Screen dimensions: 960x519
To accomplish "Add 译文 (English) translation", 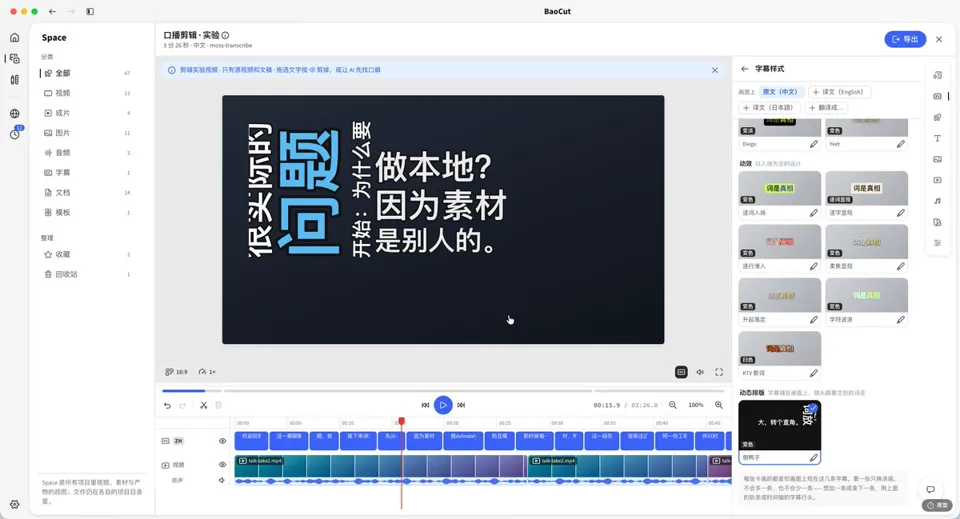I will point(838,92).
